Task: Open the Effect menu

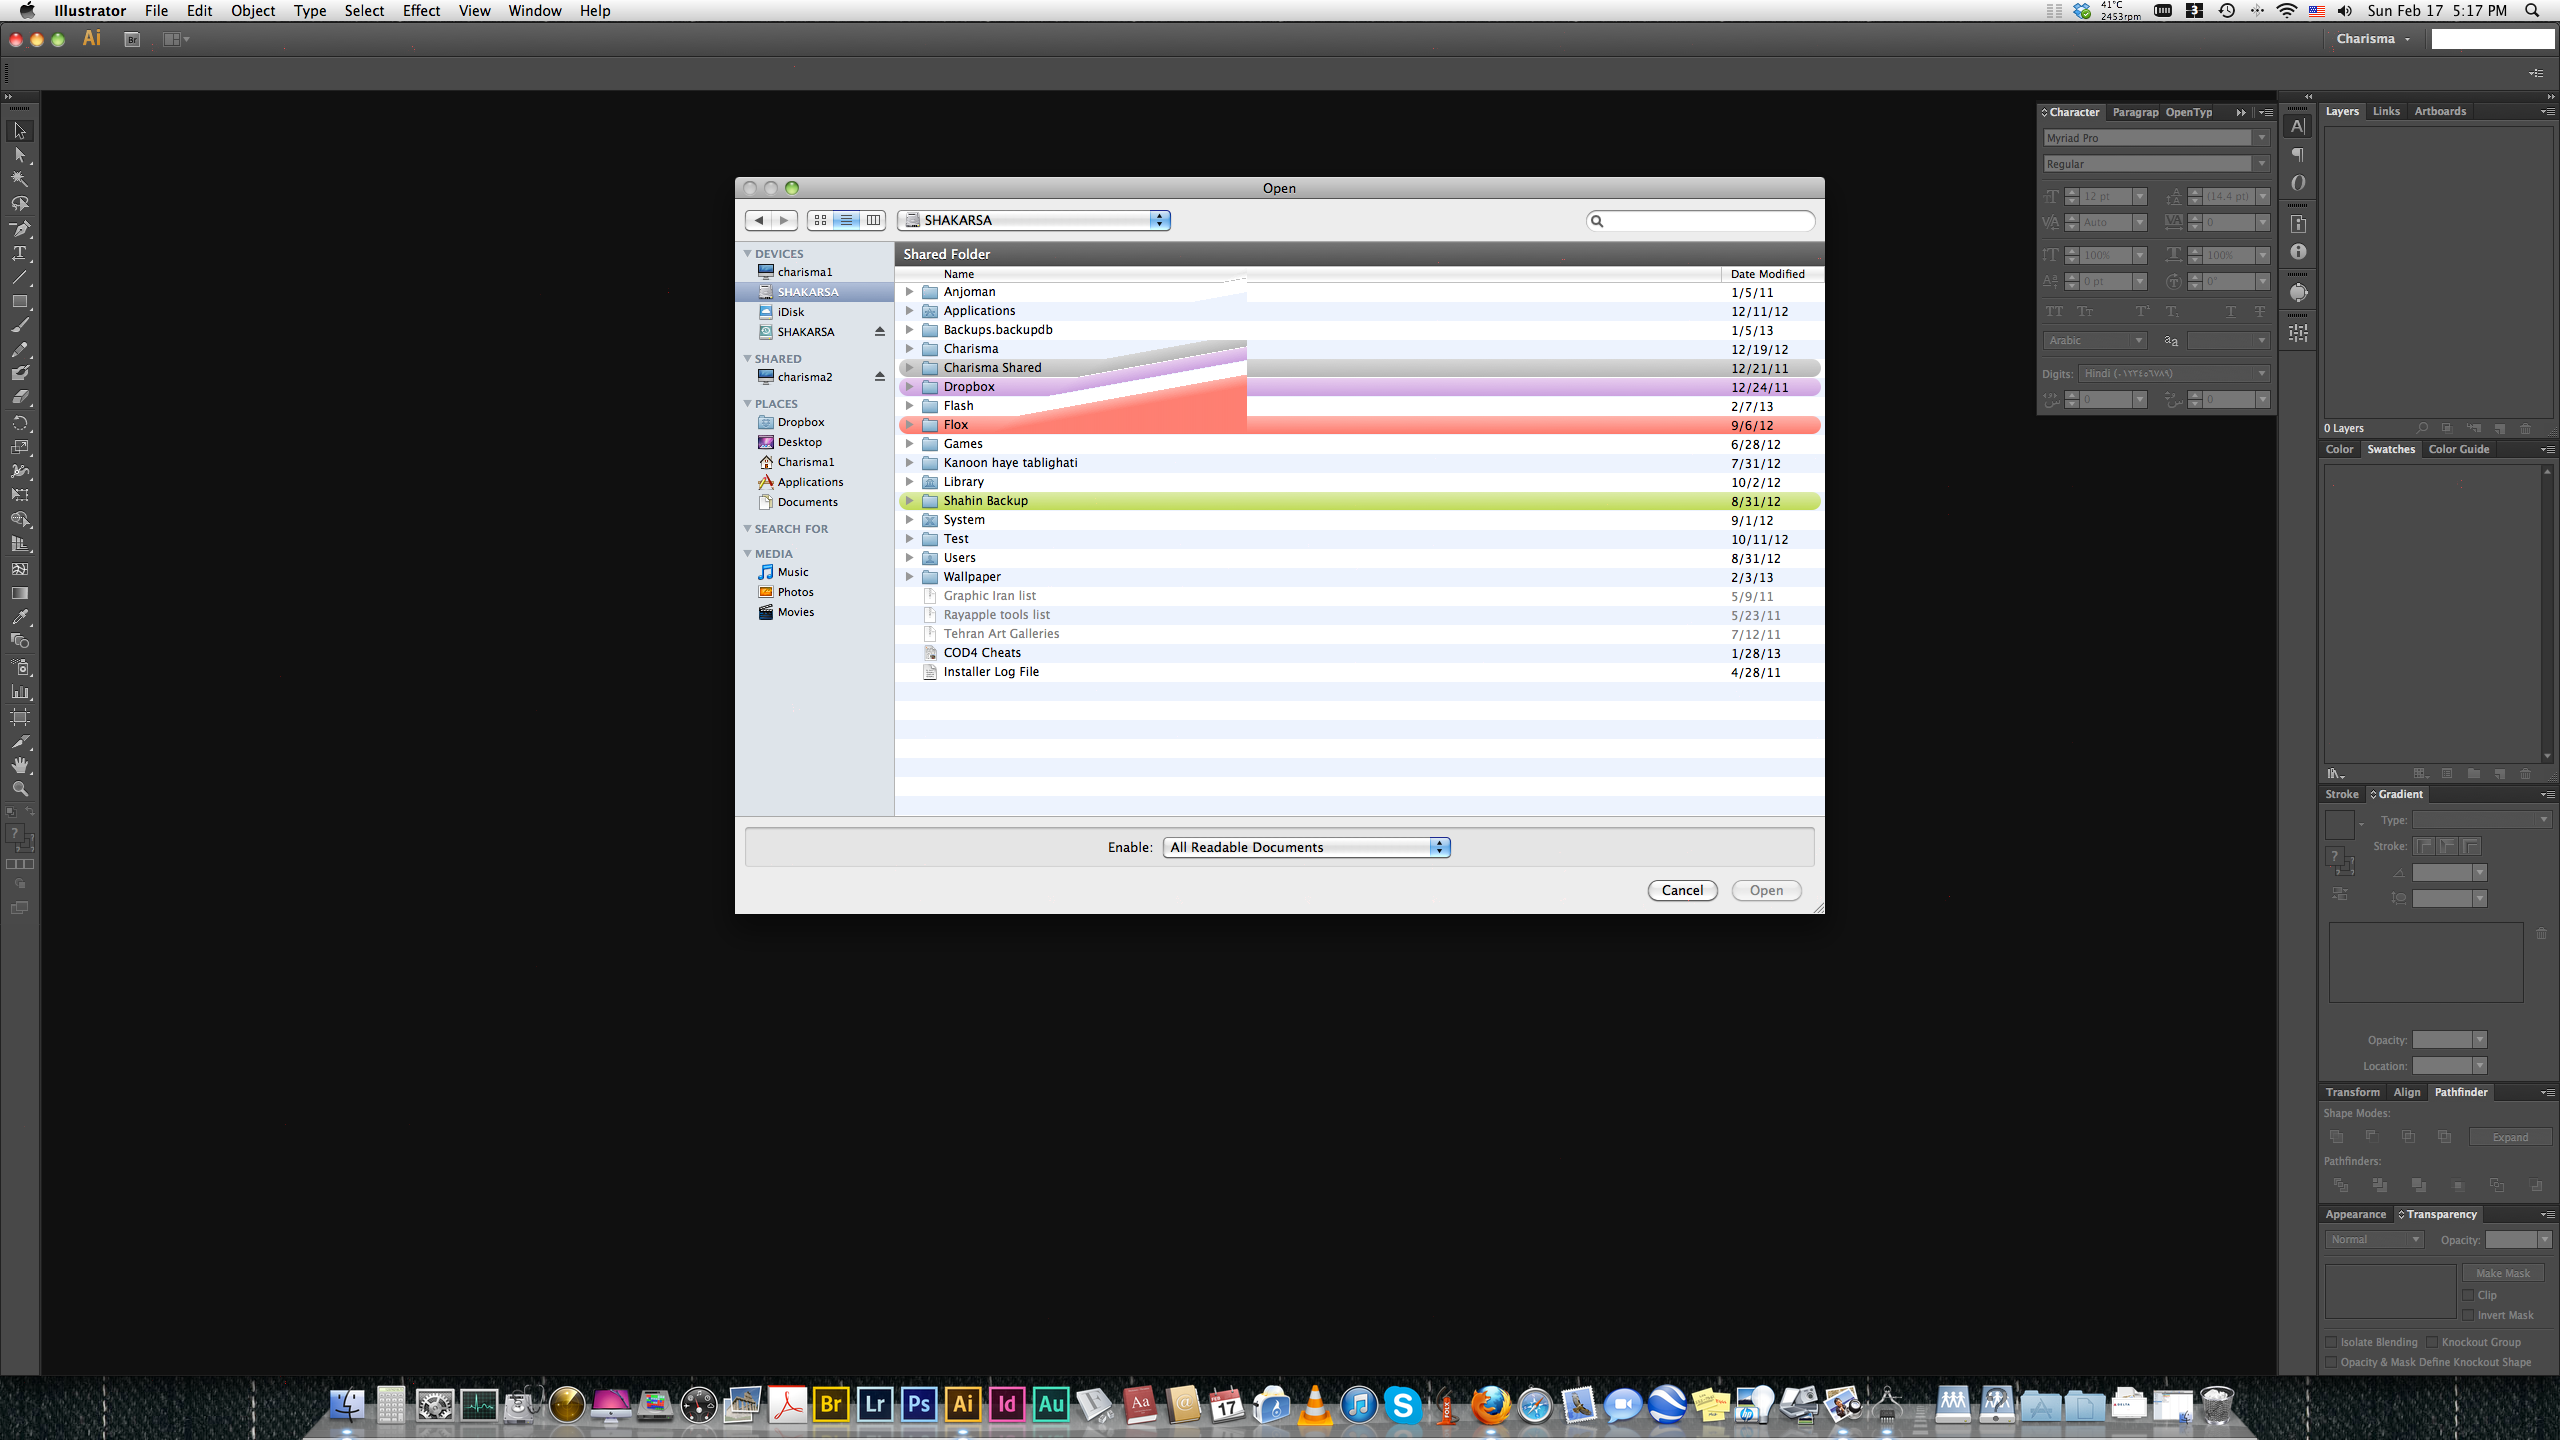Action: click(421, 11)
